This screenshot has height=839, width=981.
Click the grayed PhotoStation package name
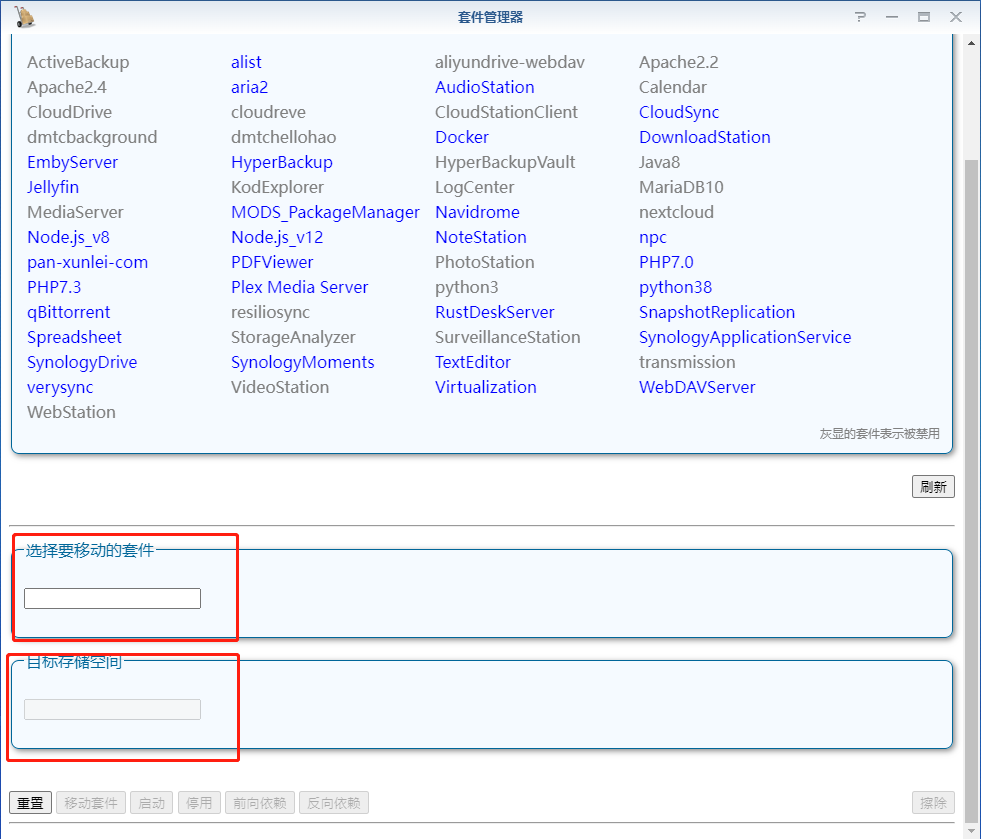tap(484, 262)
